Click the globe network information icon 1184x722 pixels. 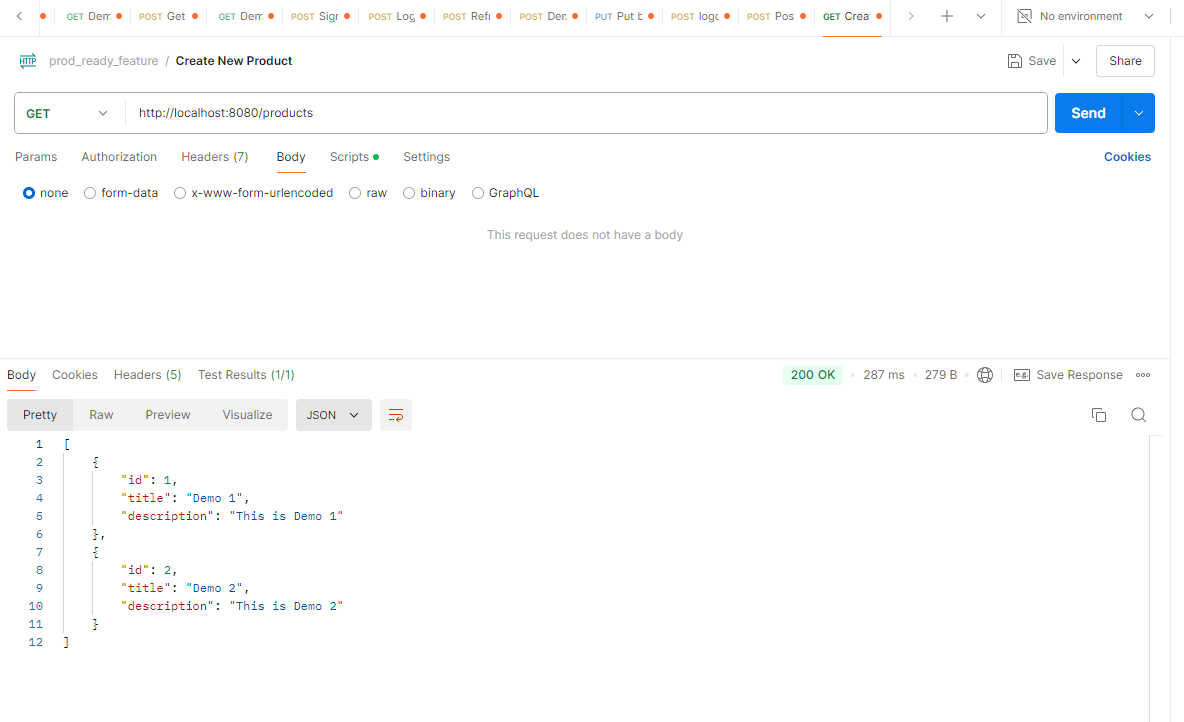pos(985,375)
